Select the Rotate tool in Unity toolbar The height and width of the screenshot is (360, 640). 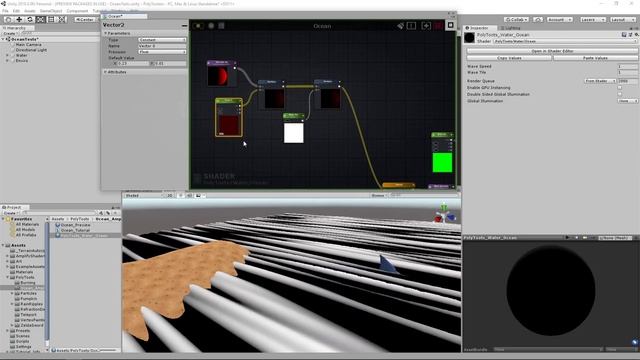[29, 19]
